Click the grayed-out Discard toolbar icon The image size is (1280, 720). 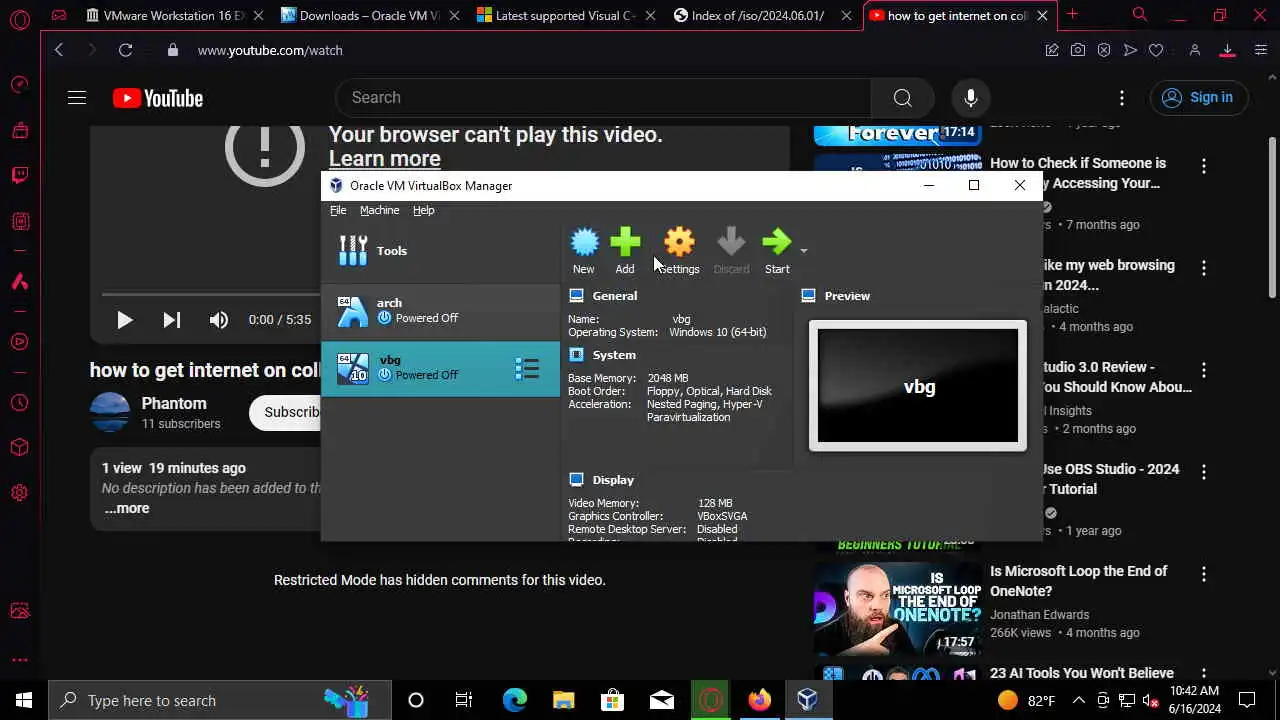coord(731,242)
